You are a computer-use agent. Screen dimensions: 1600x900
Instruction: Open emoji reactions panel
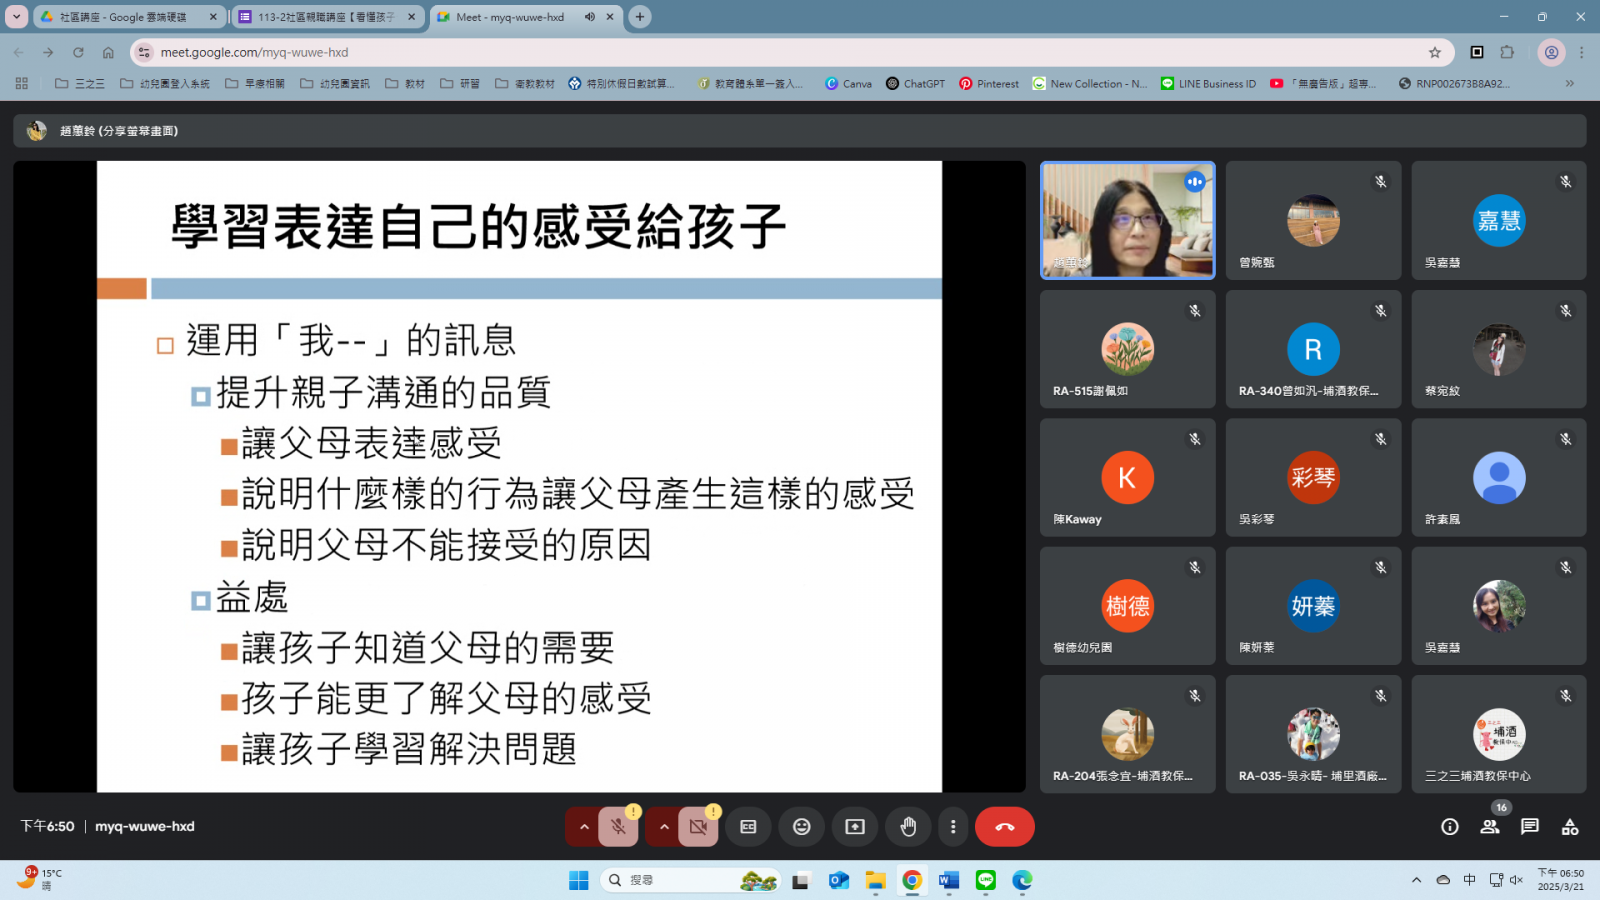801,827
